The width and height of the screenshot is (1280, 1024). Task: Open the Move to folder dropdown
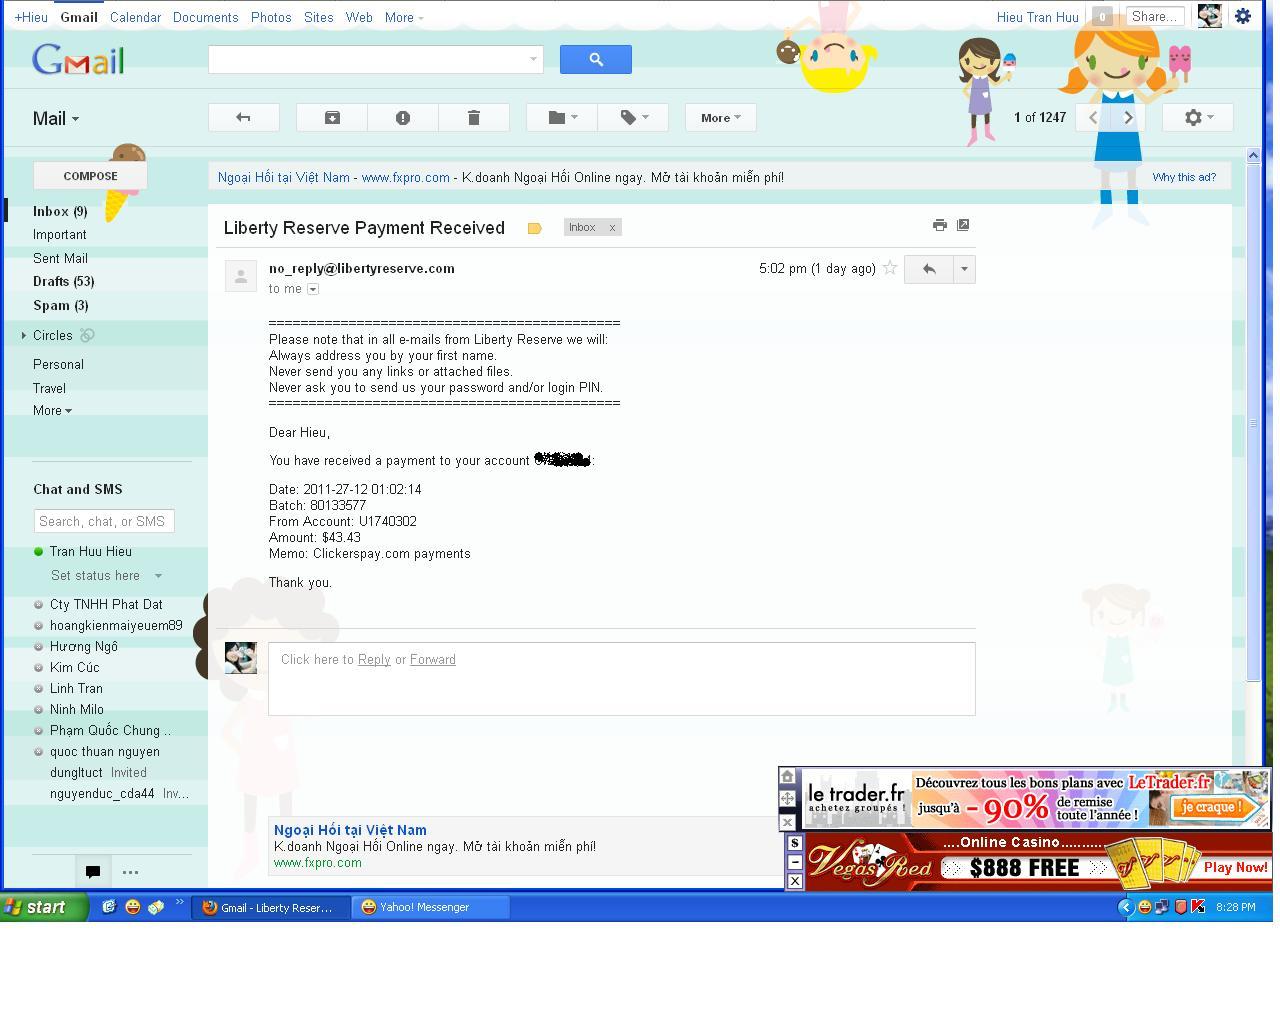click(x=562, y=117)
